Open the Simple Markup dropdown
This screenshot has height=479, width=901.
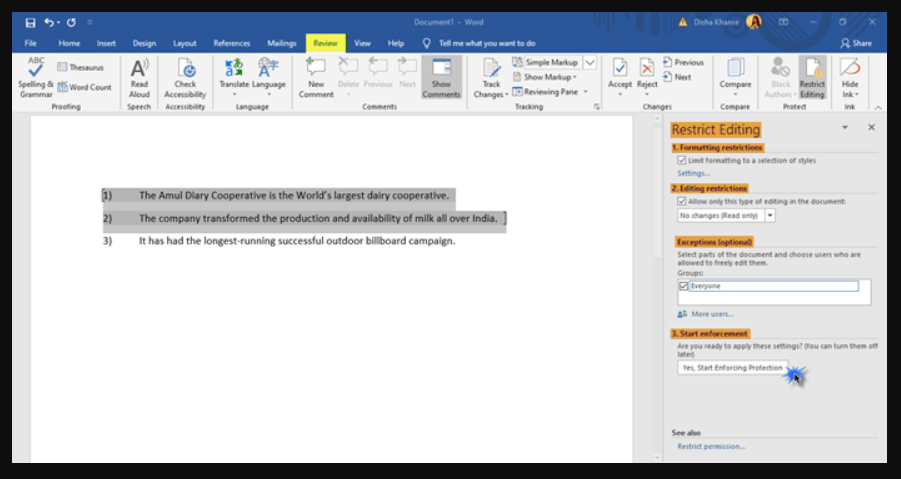[590, 62]
